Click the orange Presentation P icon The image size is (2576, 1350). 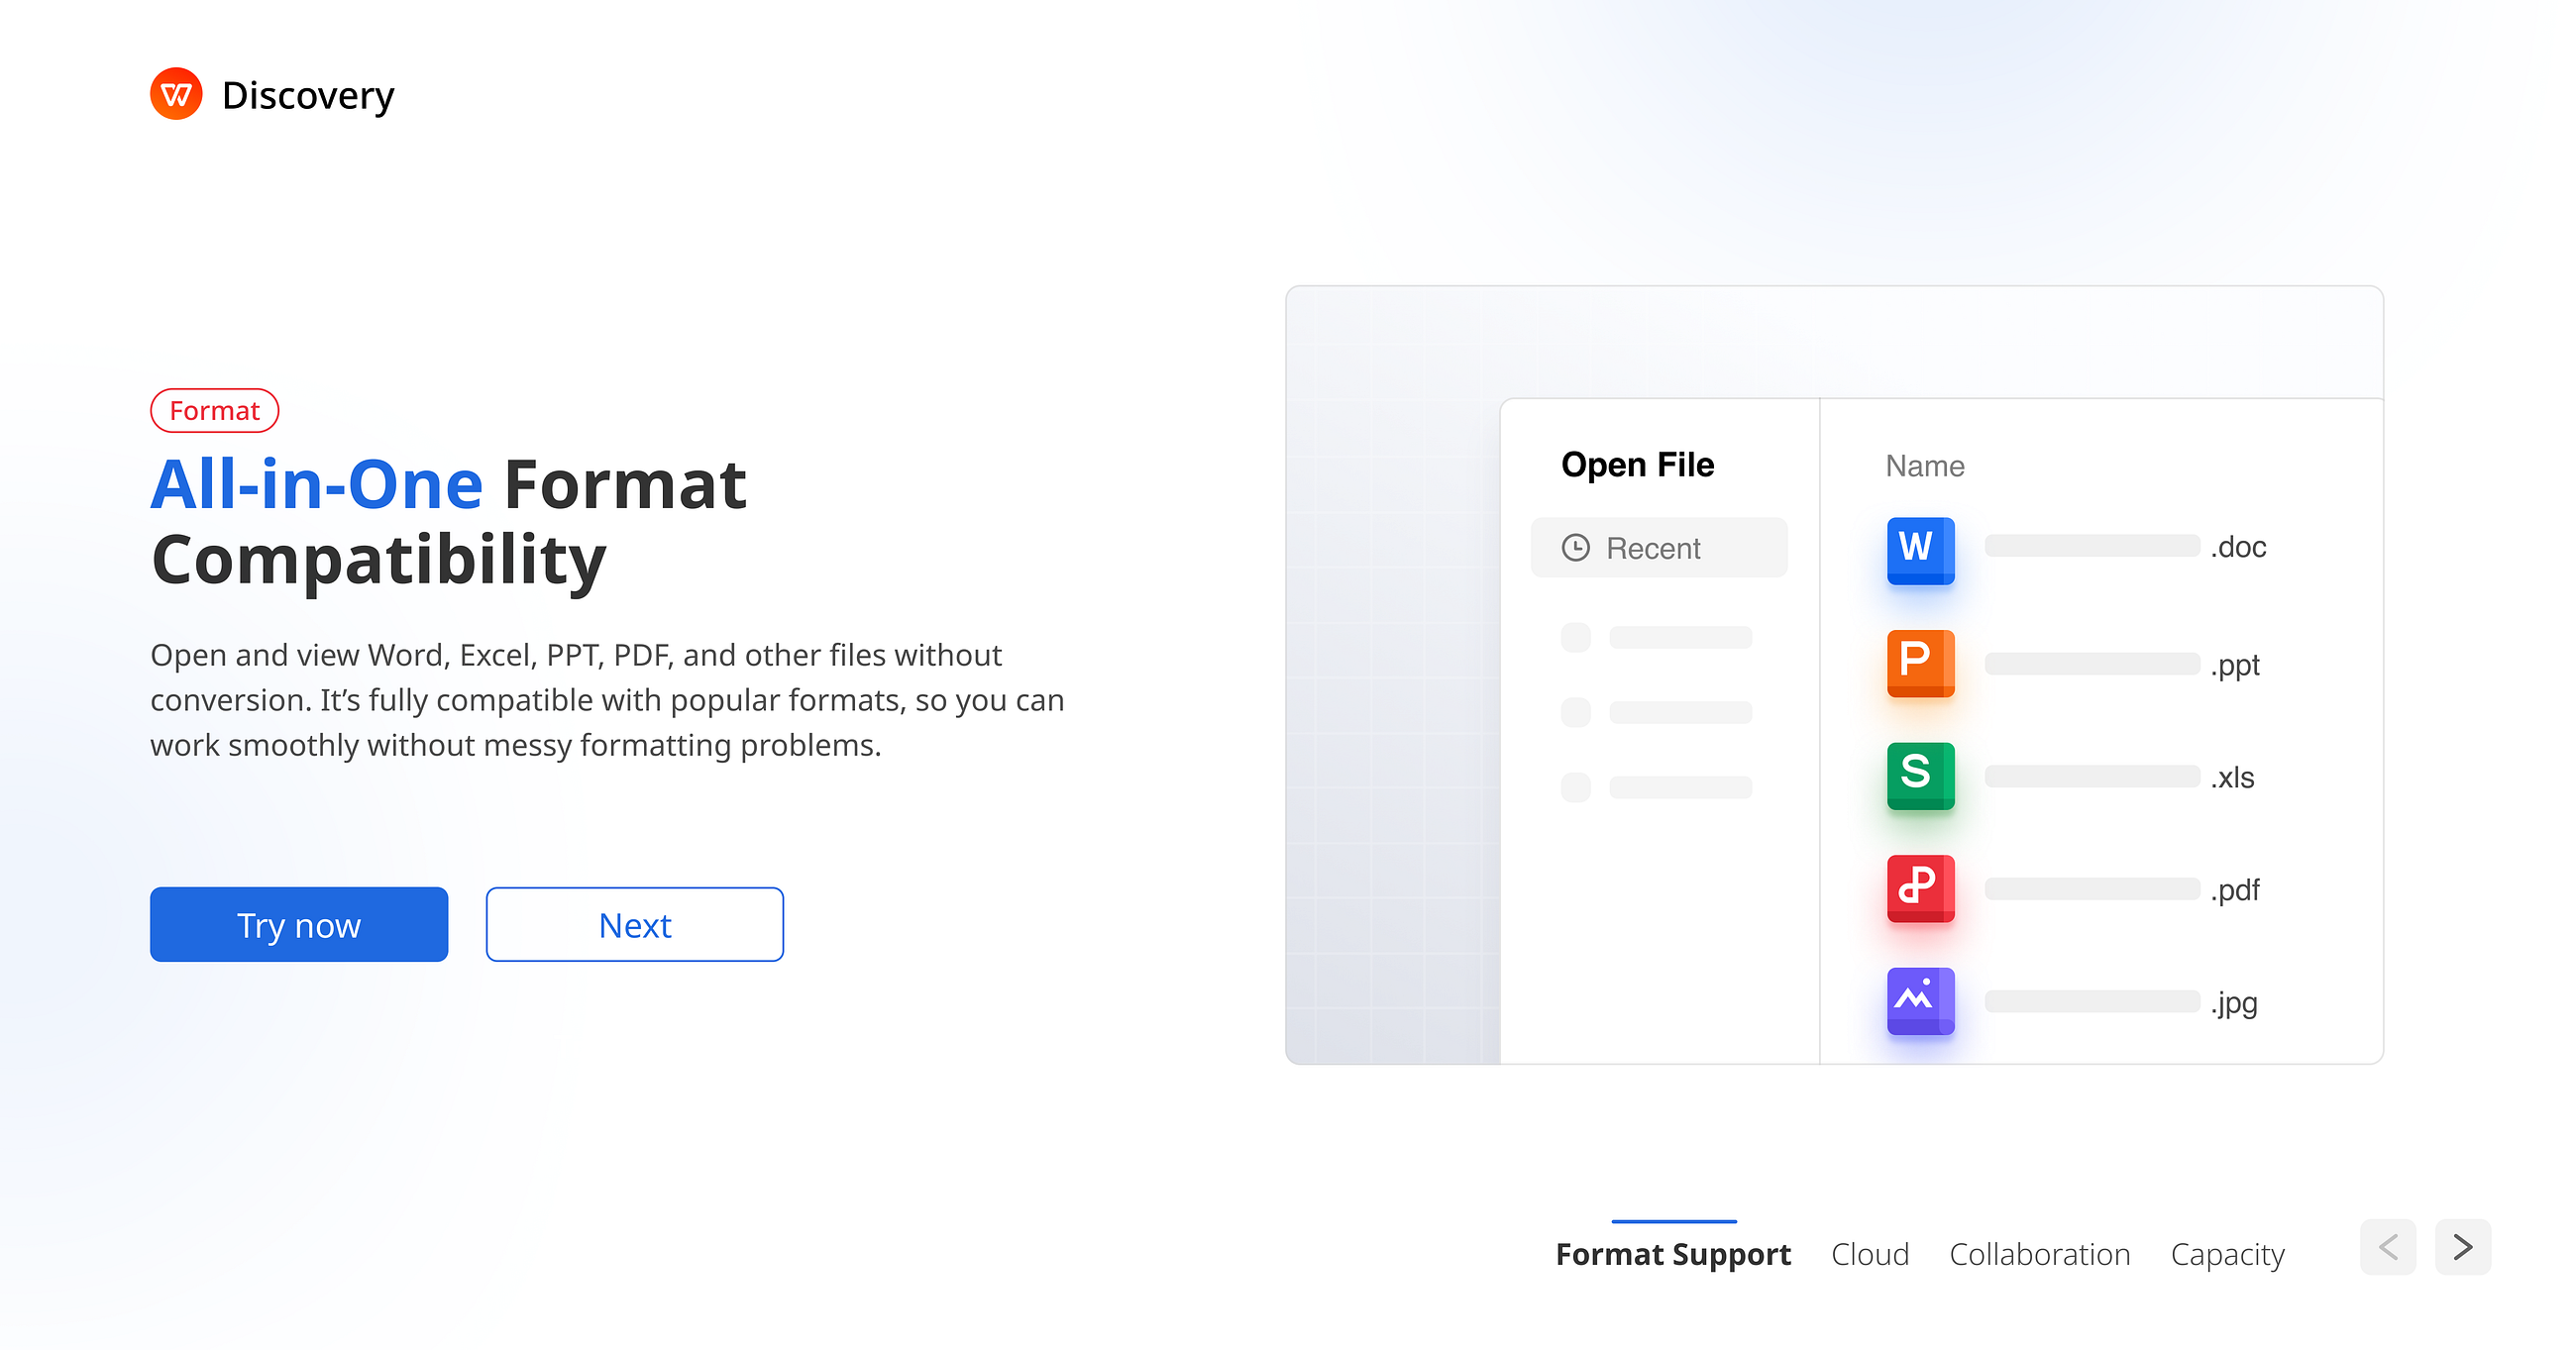point(1920,662)
